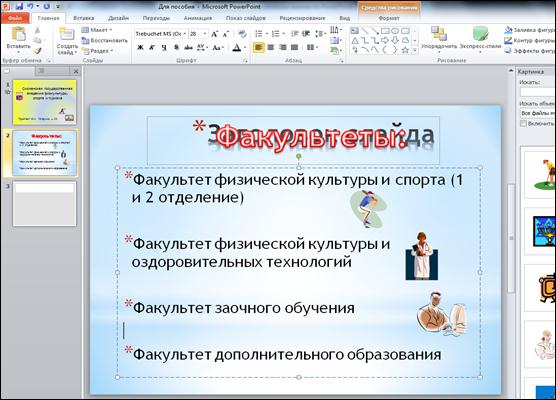Click the Copy icon in clipboard group
The image size is (556, 400).
(37, 40)
